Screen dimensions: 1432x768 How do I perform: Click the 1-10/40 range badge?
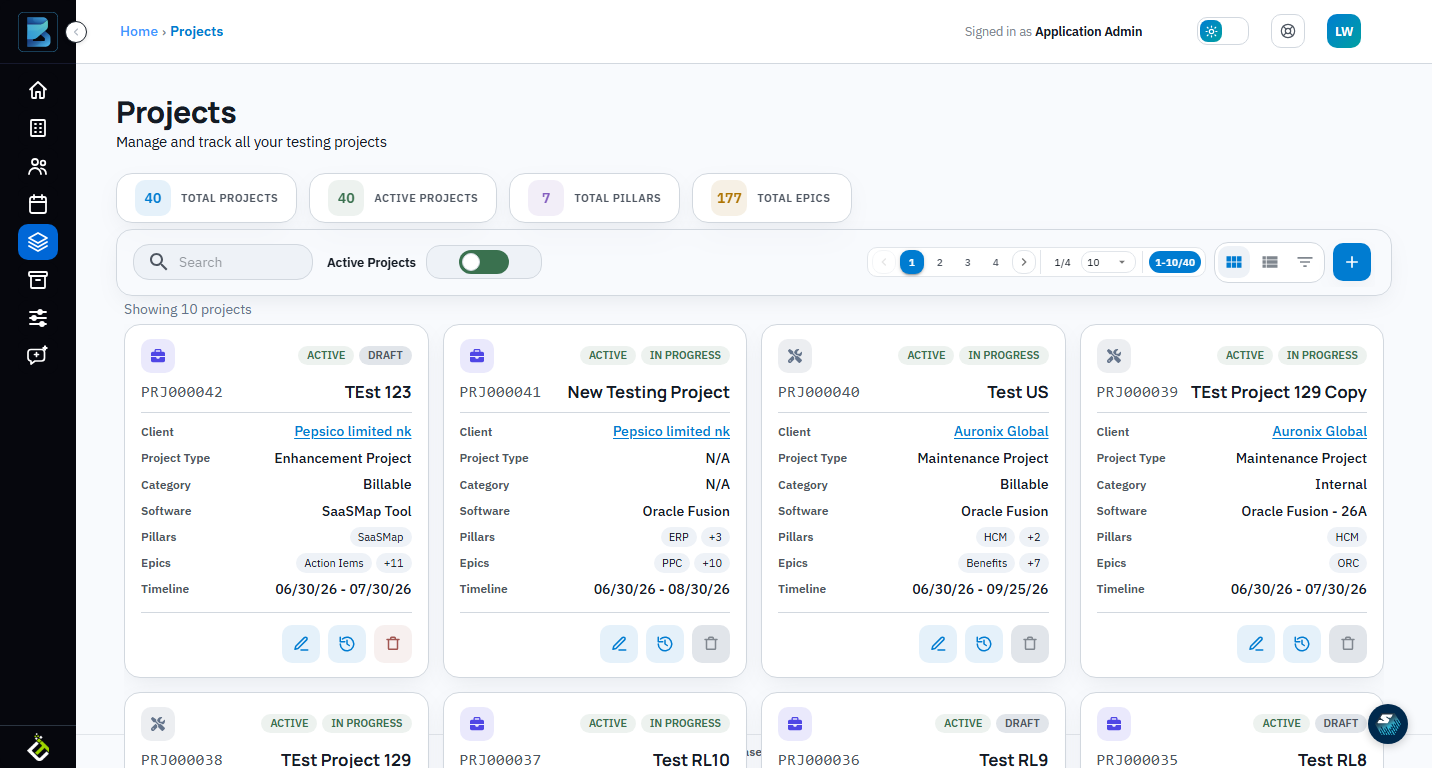pos(1175,262)
